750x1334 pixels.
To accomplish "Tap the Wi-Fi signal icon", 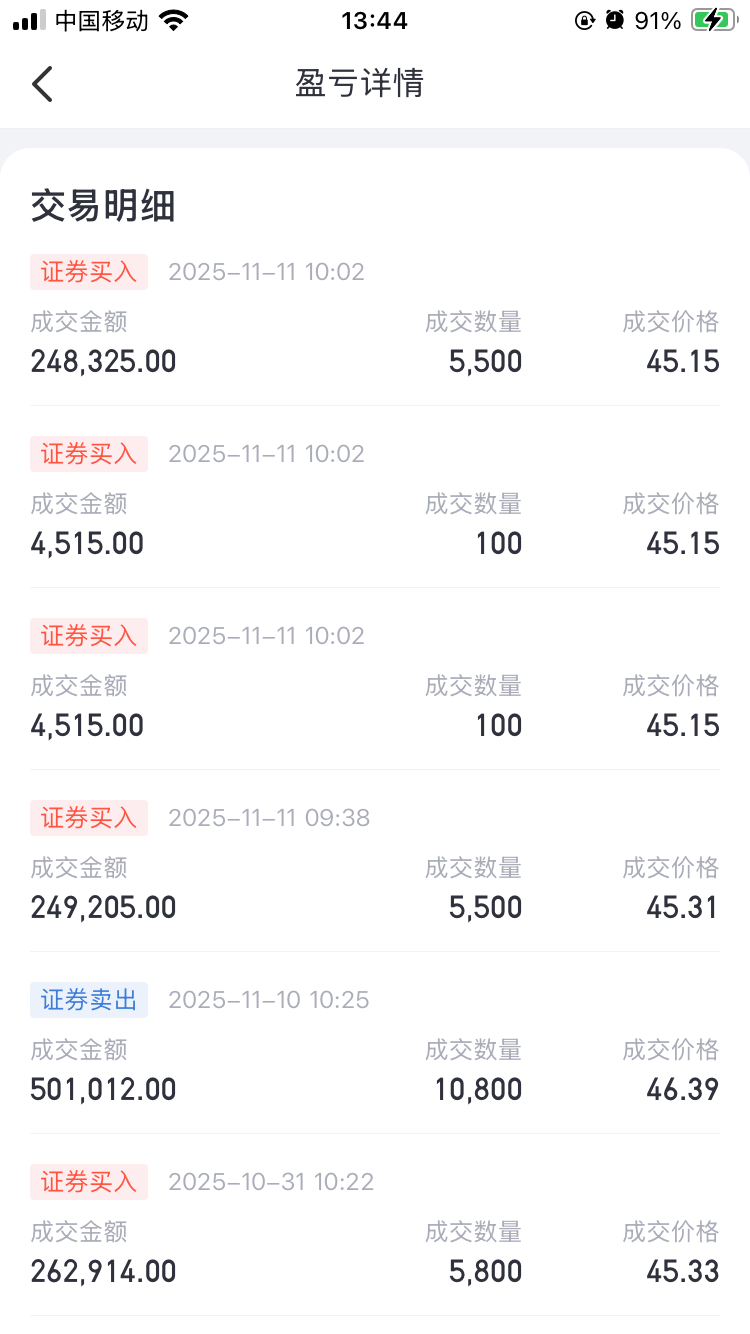I will (174, 21).
